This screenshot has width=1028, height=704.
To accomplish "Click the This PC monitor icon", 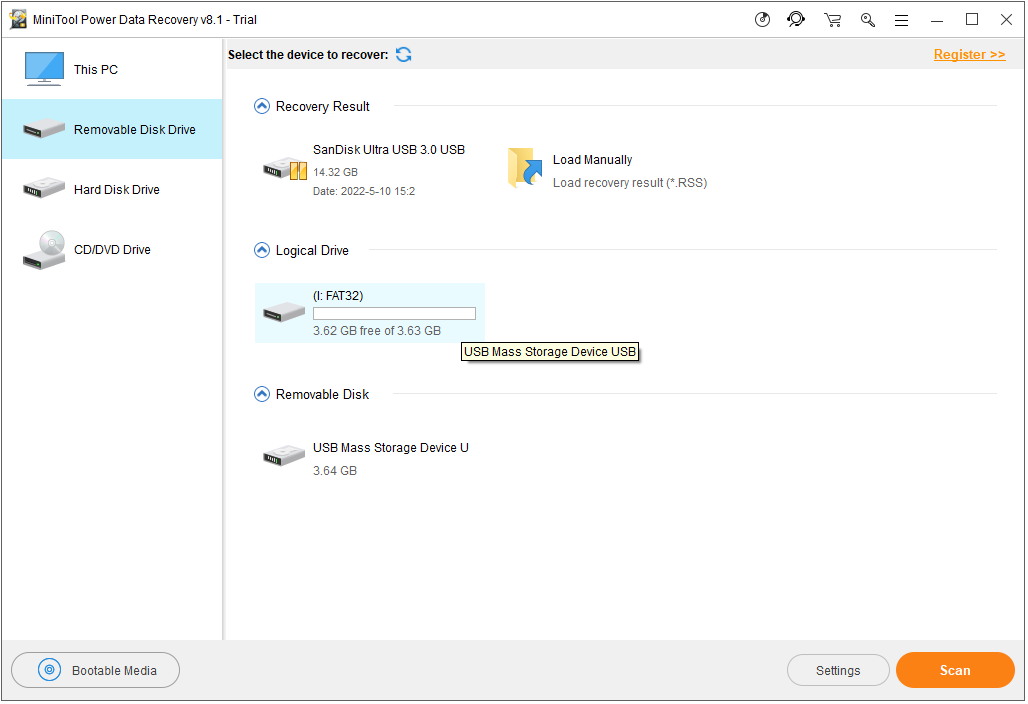I will (44, 69).
